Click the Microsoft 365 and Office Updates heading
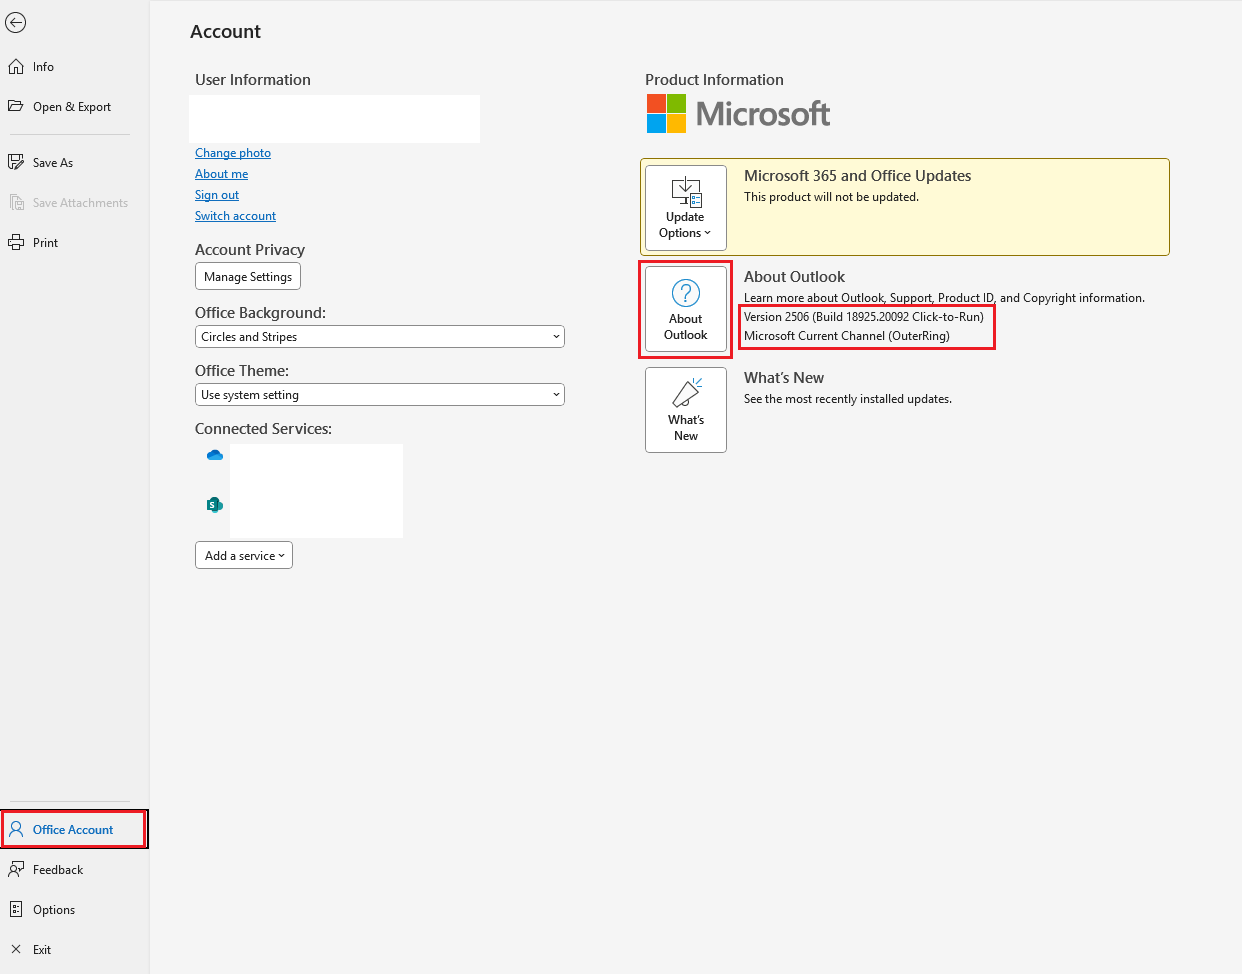1242x974 pixels. click(858, 176)
